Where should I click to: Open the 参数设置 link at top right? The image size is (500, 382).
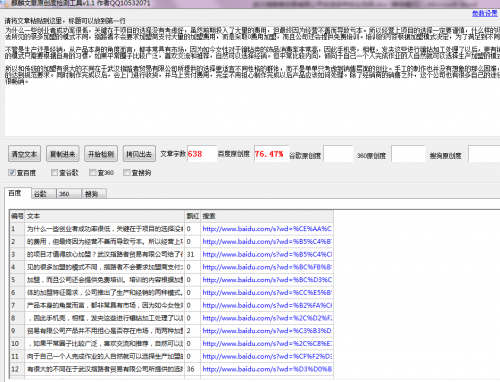pos(485,13)
